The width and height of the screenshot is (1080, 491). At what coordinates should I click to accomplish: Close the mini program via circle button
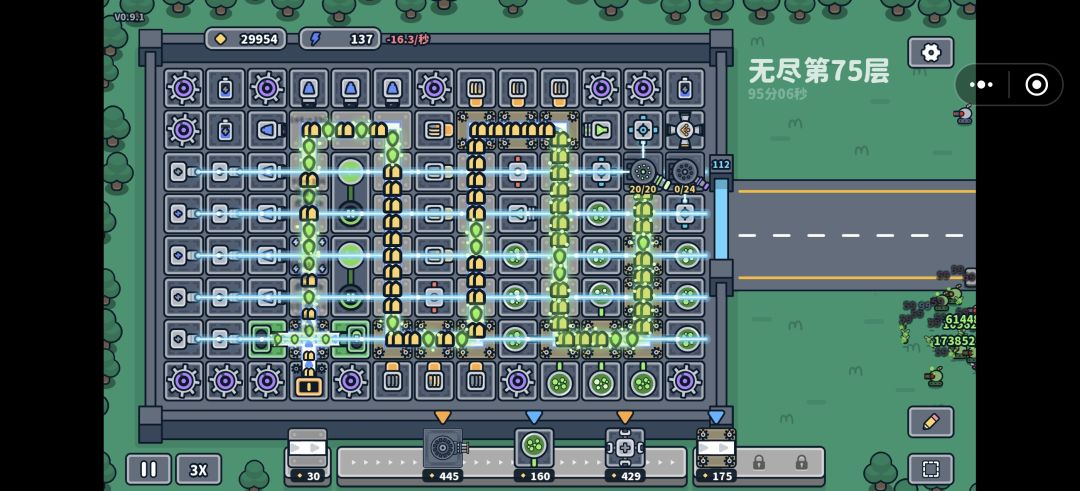click(1036, 85)
